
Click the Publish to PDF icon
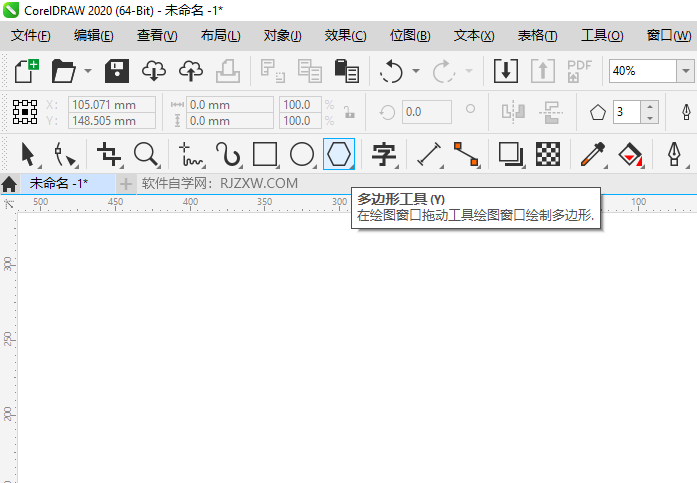(580, 71)
